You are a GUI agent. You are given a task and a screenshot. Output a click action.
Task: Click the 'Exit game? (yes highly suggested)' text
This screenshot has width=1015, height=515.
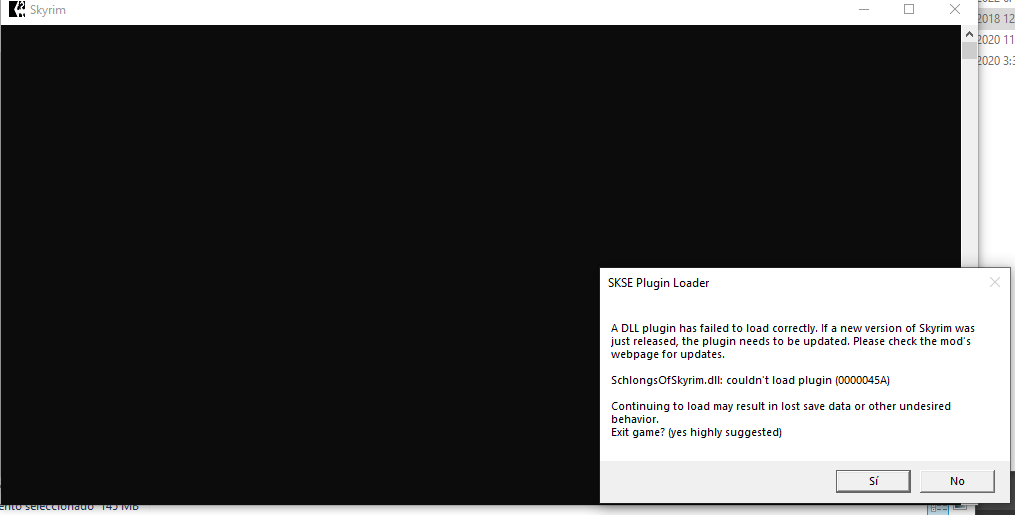coord(697,432)
